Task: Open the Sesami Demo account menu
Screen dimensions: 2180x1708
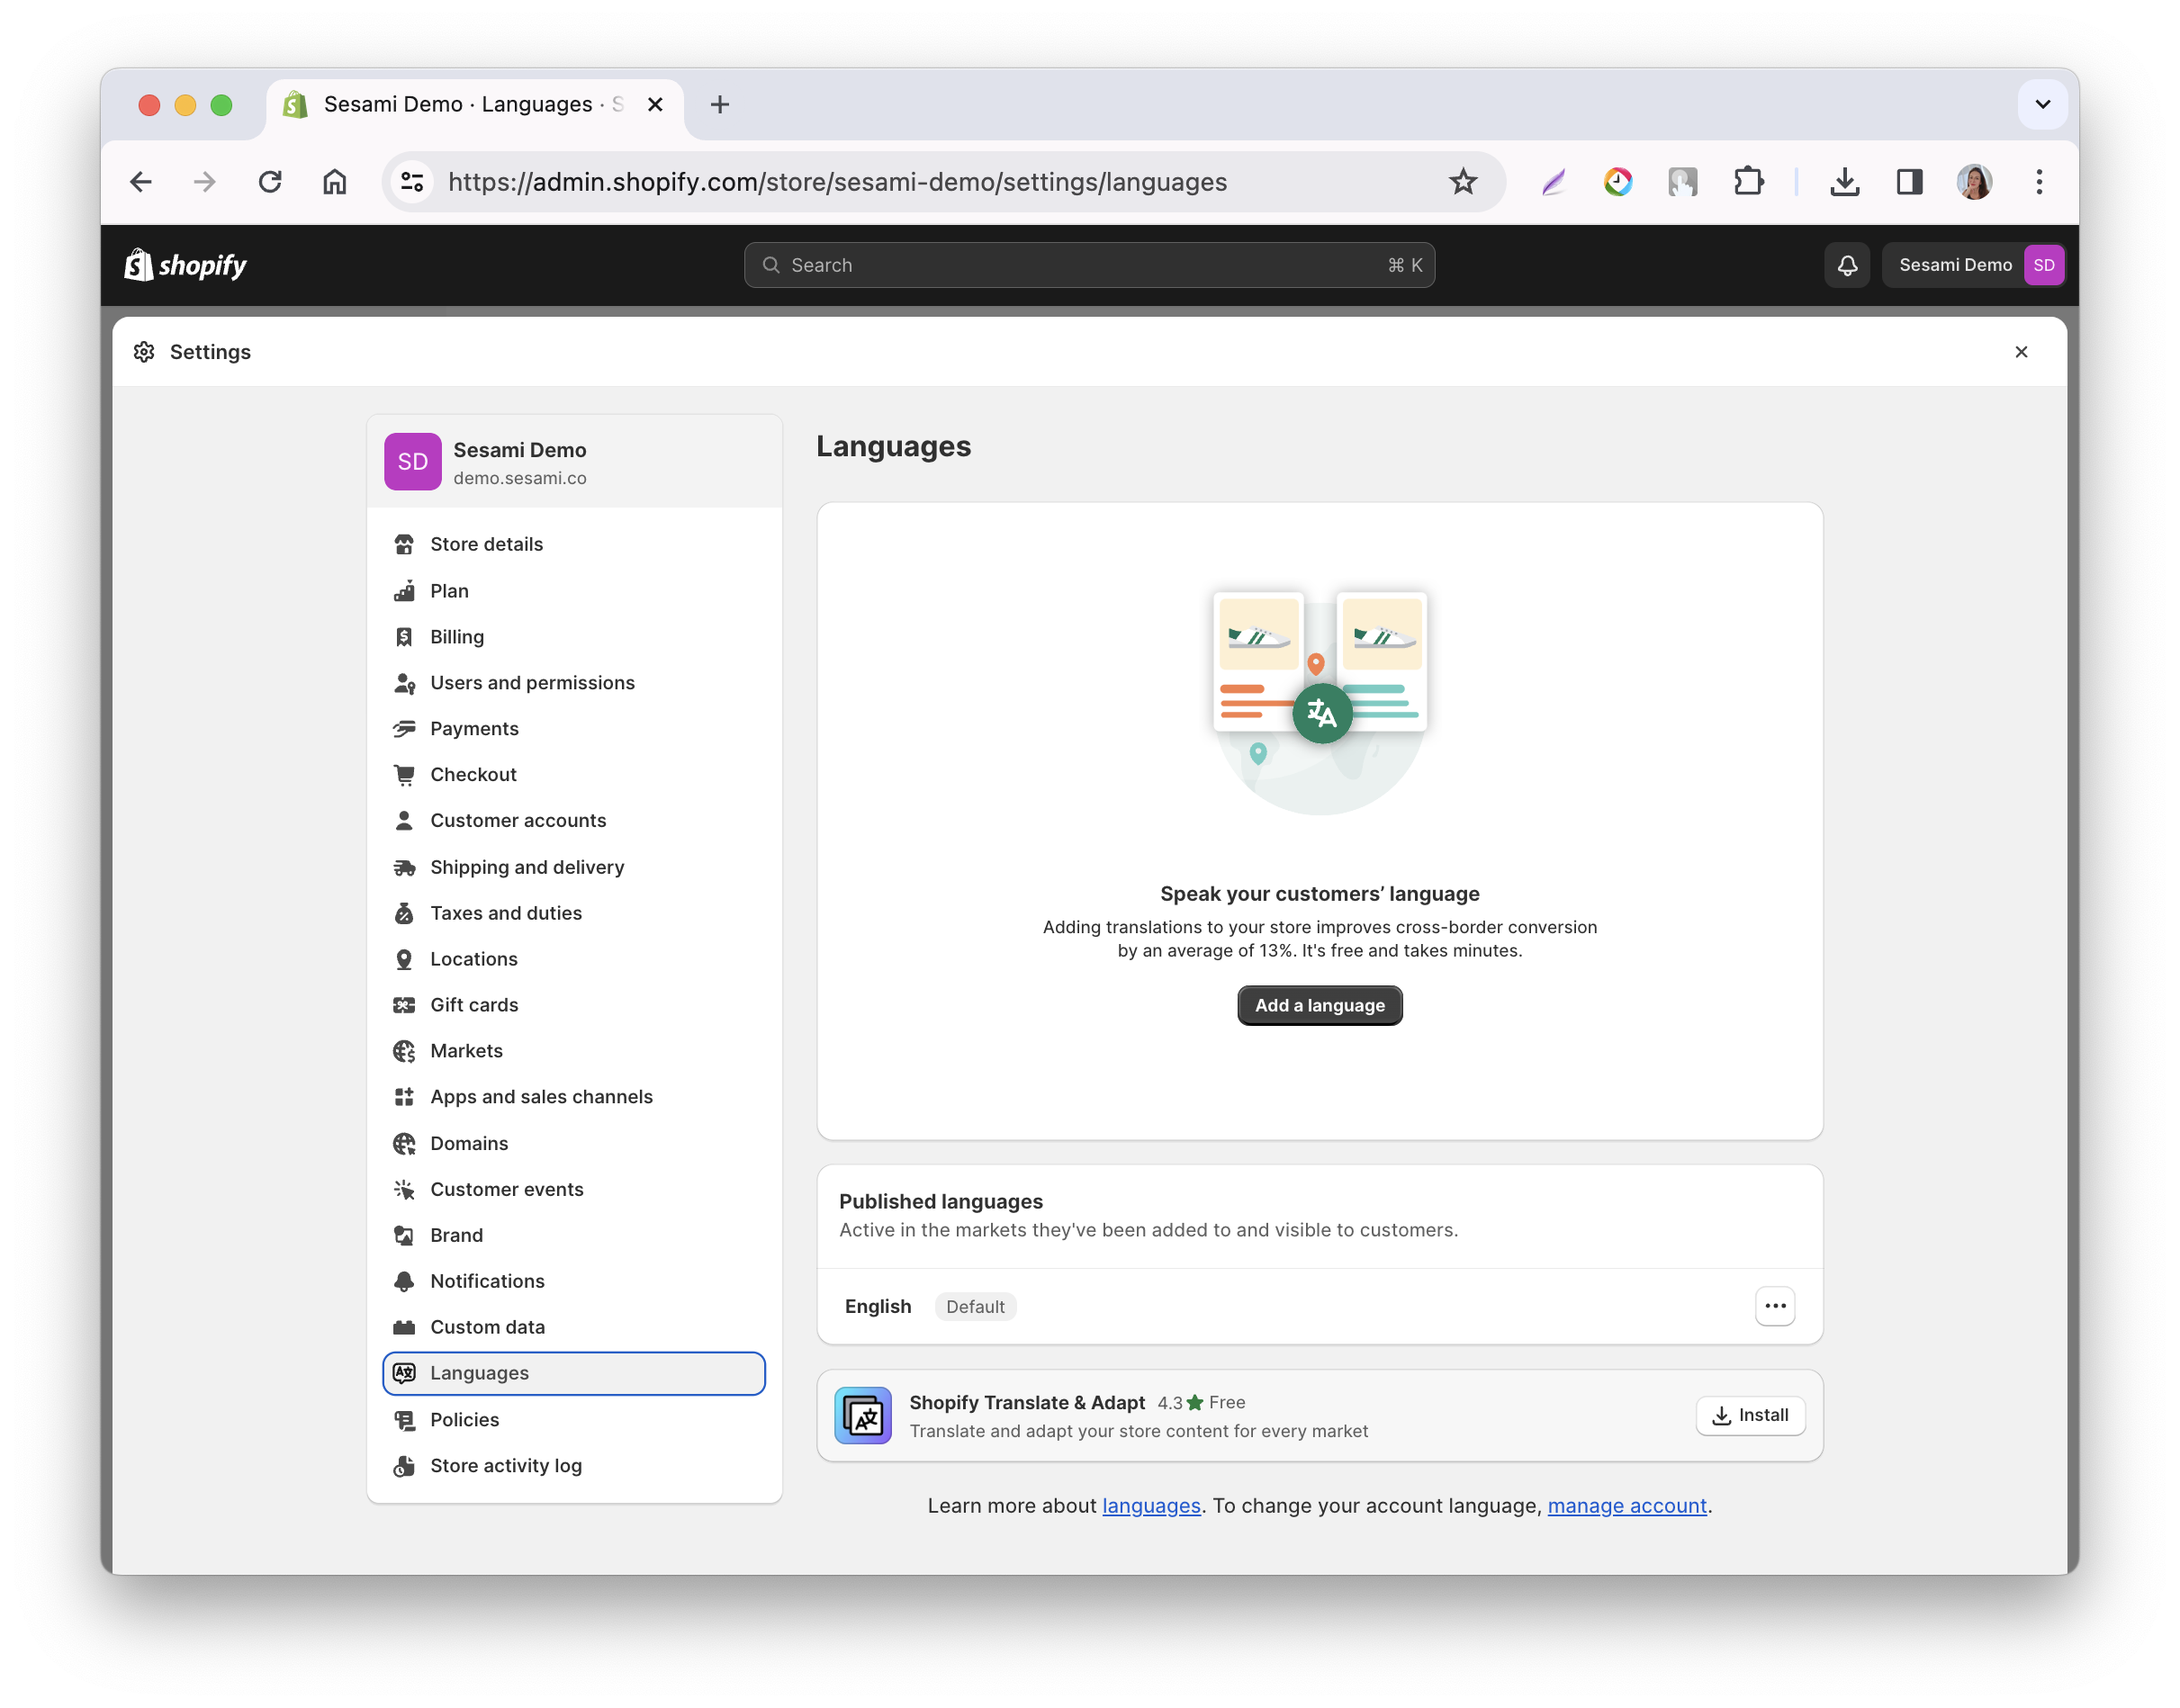Action: pyautogui.click(x=1974, y=265)
